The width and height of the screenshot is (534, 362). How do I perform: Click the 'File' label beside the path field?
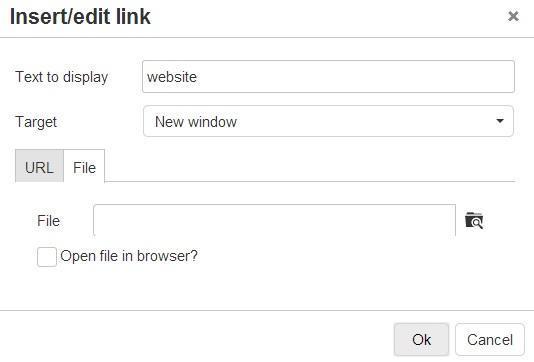tap(48, 221)
